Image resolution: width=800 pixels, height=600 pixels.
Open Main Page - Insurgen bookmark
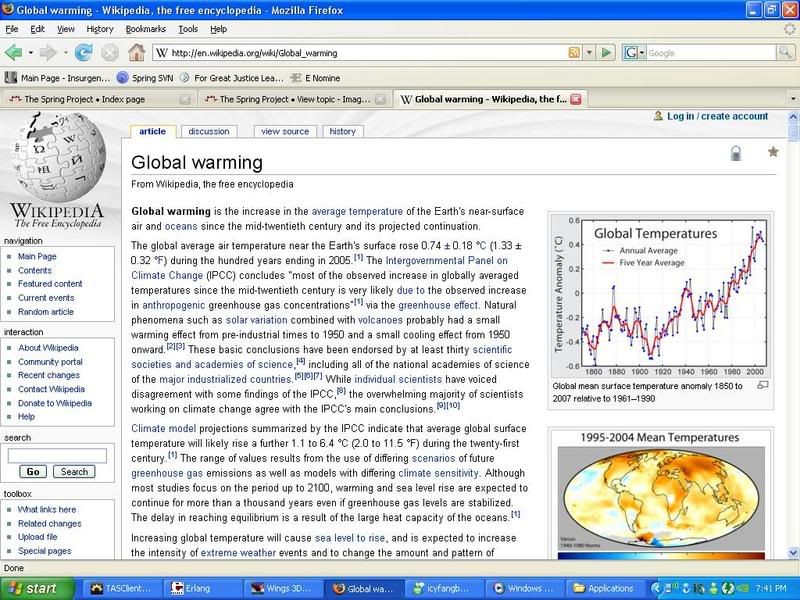(57, 78)
